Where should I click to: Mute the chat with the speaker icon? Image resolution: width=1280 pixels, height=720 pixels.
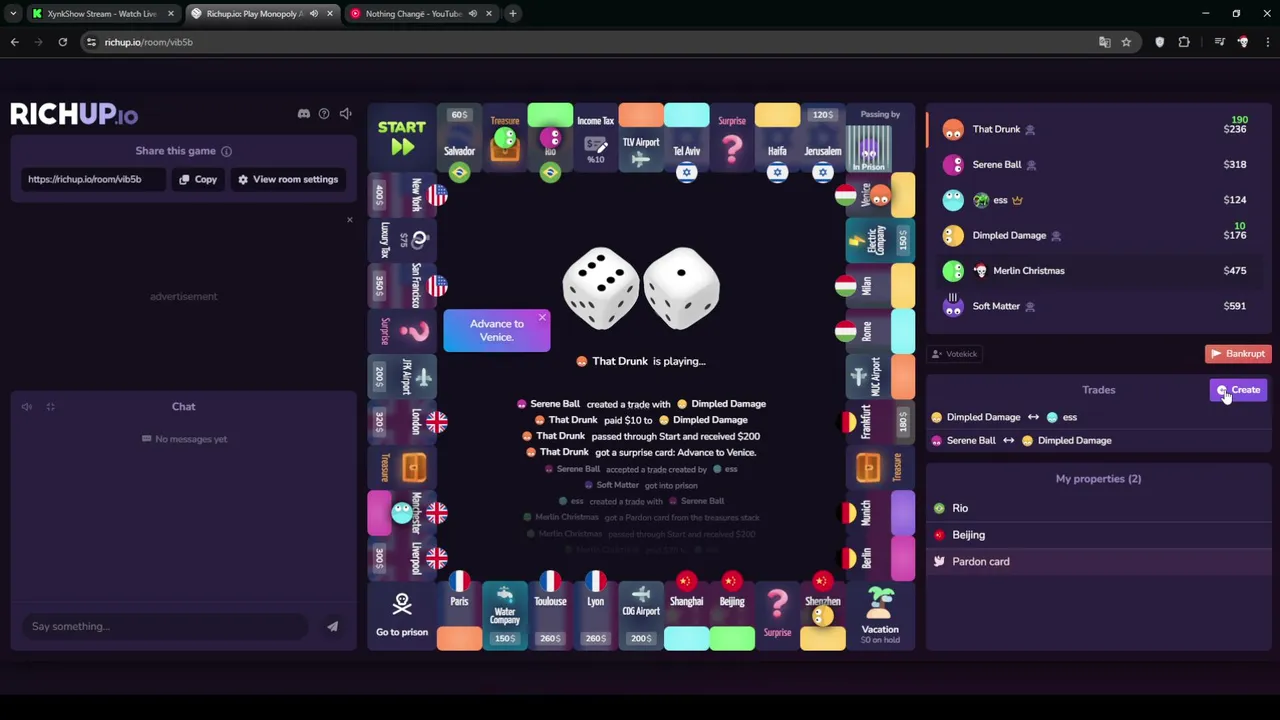[27, 407]
